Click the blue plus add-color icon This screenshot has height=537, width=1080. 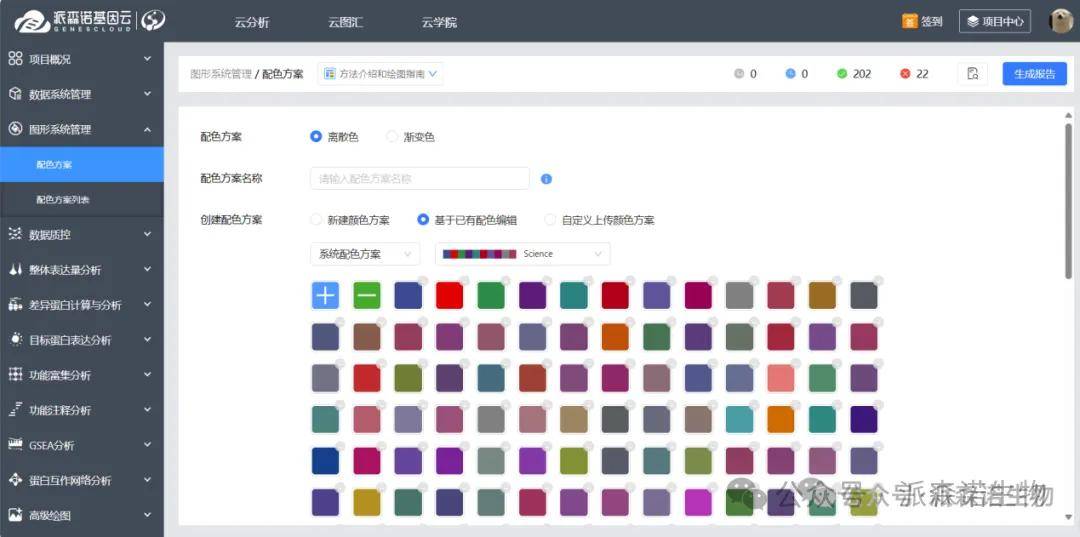326,295
